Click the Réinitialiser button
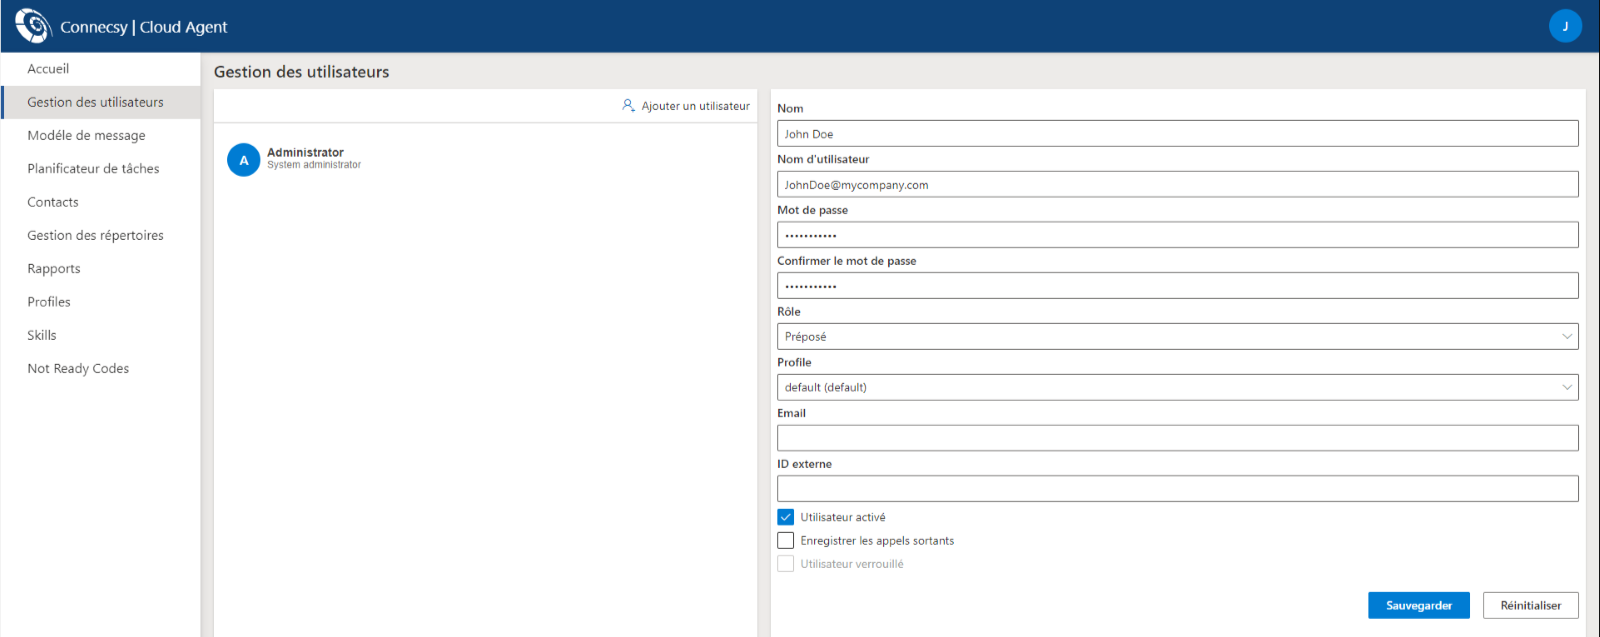1600x637 pixels. (1530, 605)
